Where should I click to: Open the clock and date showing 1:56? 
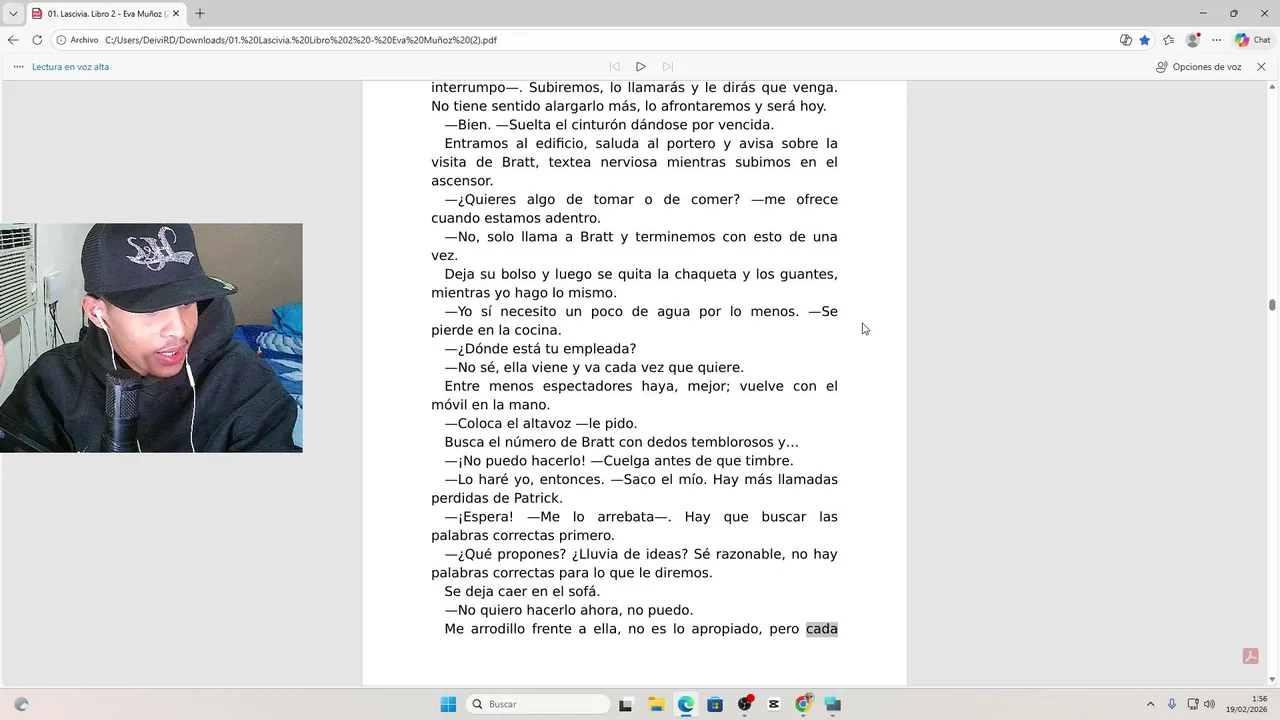(1246, 704)
